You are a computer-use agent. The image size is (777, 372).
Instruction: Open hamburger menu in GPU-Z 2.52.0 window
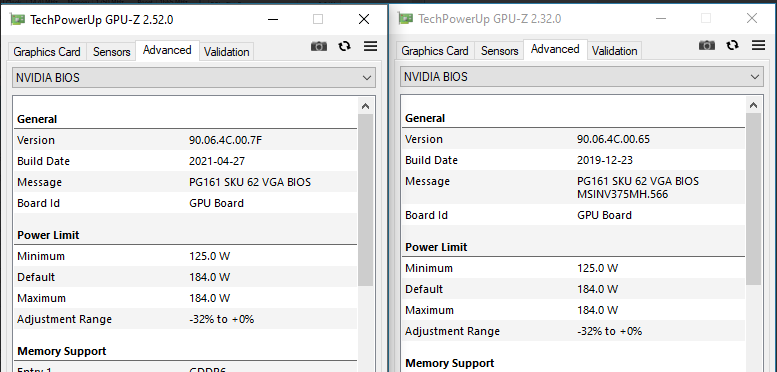point(370,46)
